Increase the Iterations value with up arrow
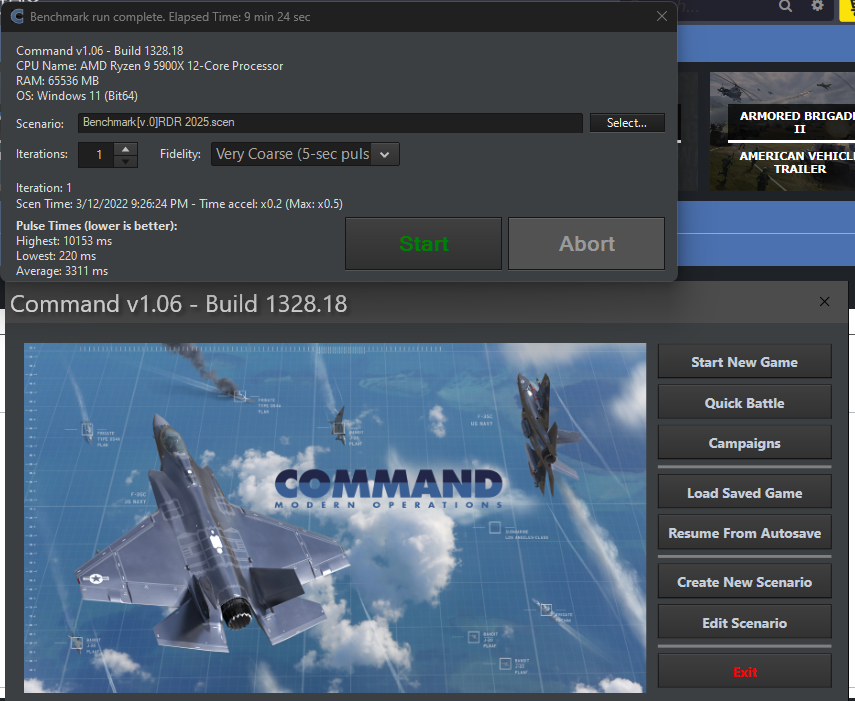 click(125, 148)
